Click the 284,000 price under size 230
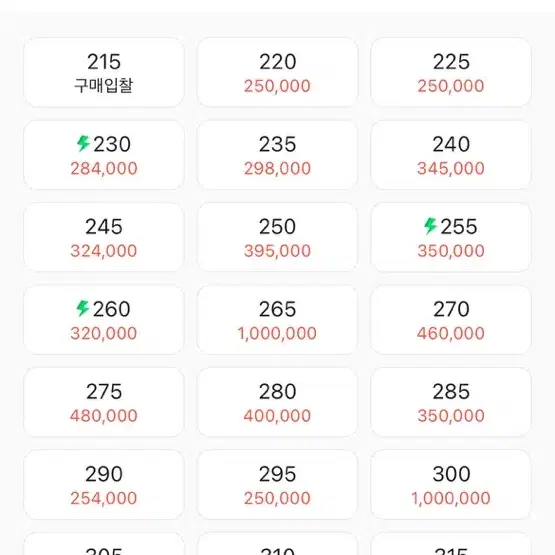Screen dimensions: 555x555 pos(104,168)
